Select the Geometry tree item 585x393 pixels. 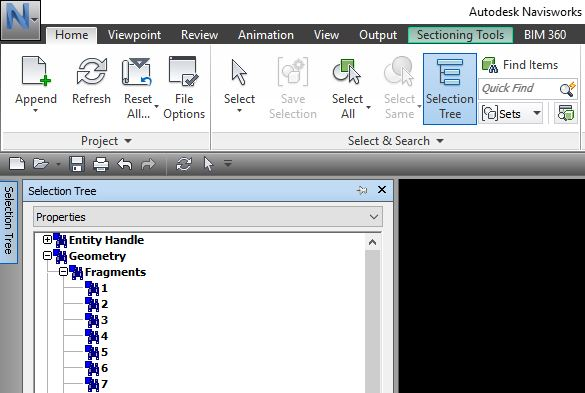tap(97, 256)
